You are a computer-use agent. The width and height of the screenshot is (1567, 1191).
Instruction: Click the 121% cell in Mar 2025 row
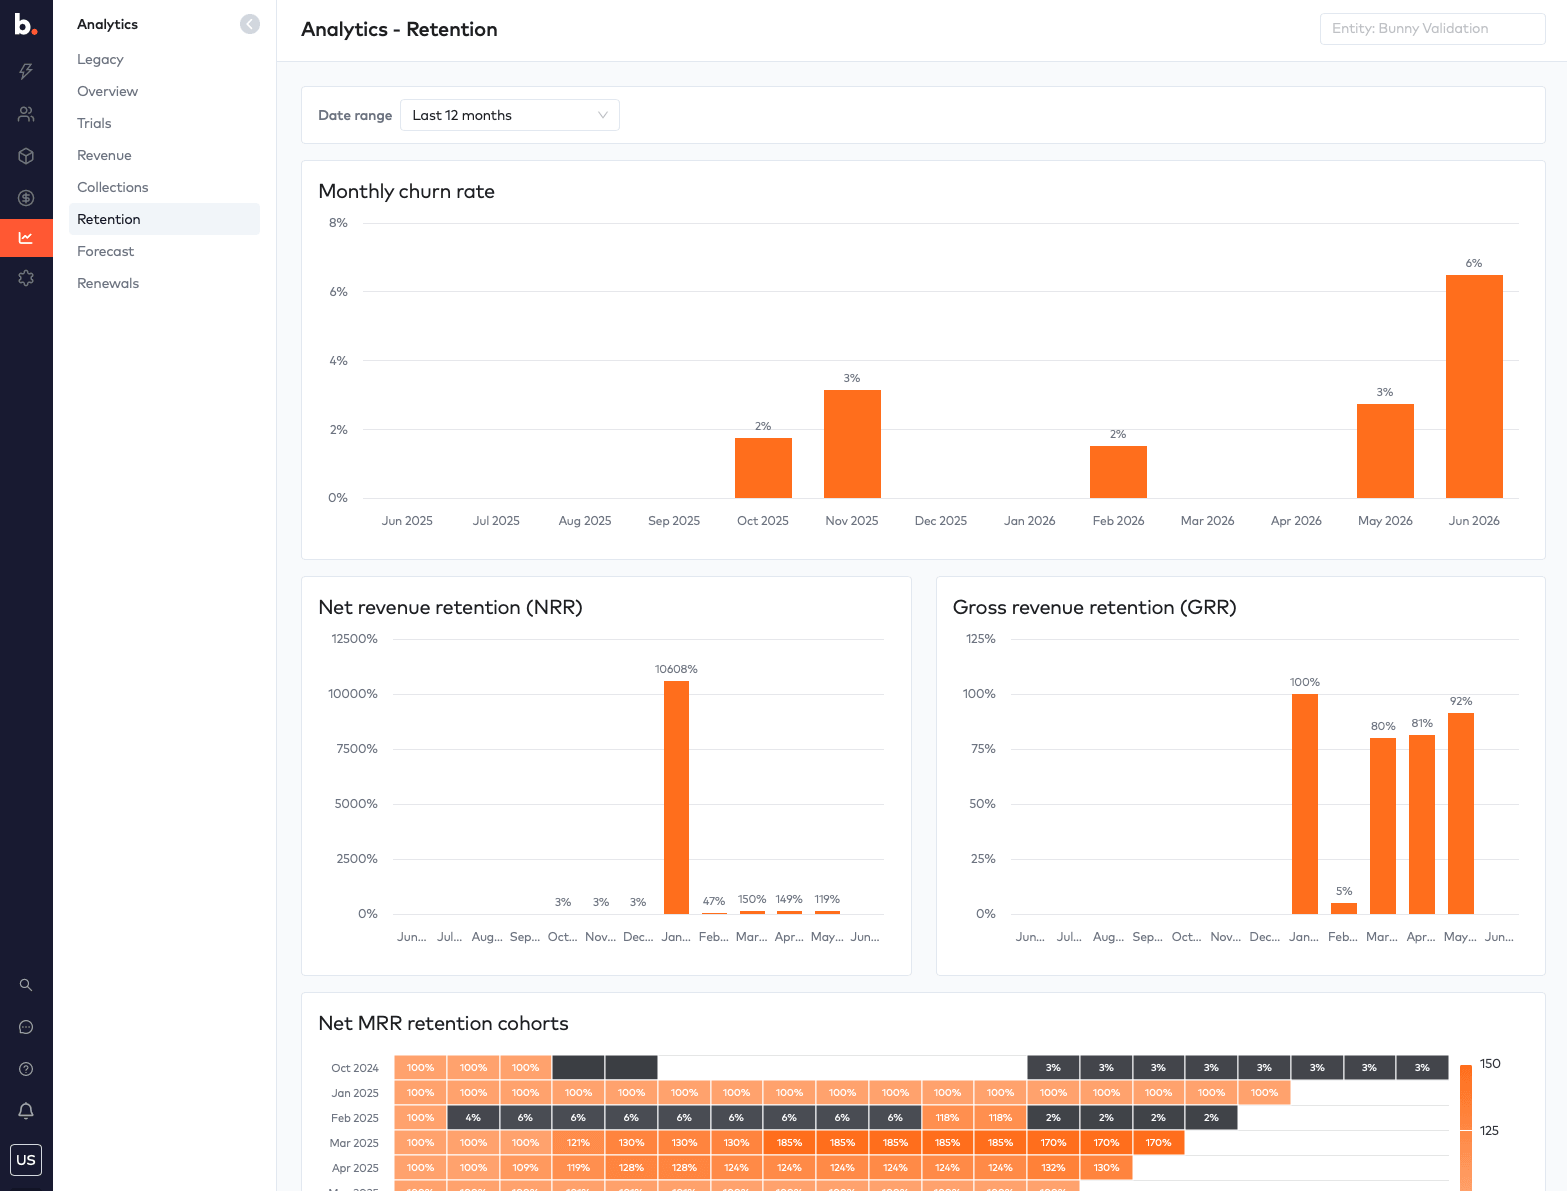click(578, 1143)
